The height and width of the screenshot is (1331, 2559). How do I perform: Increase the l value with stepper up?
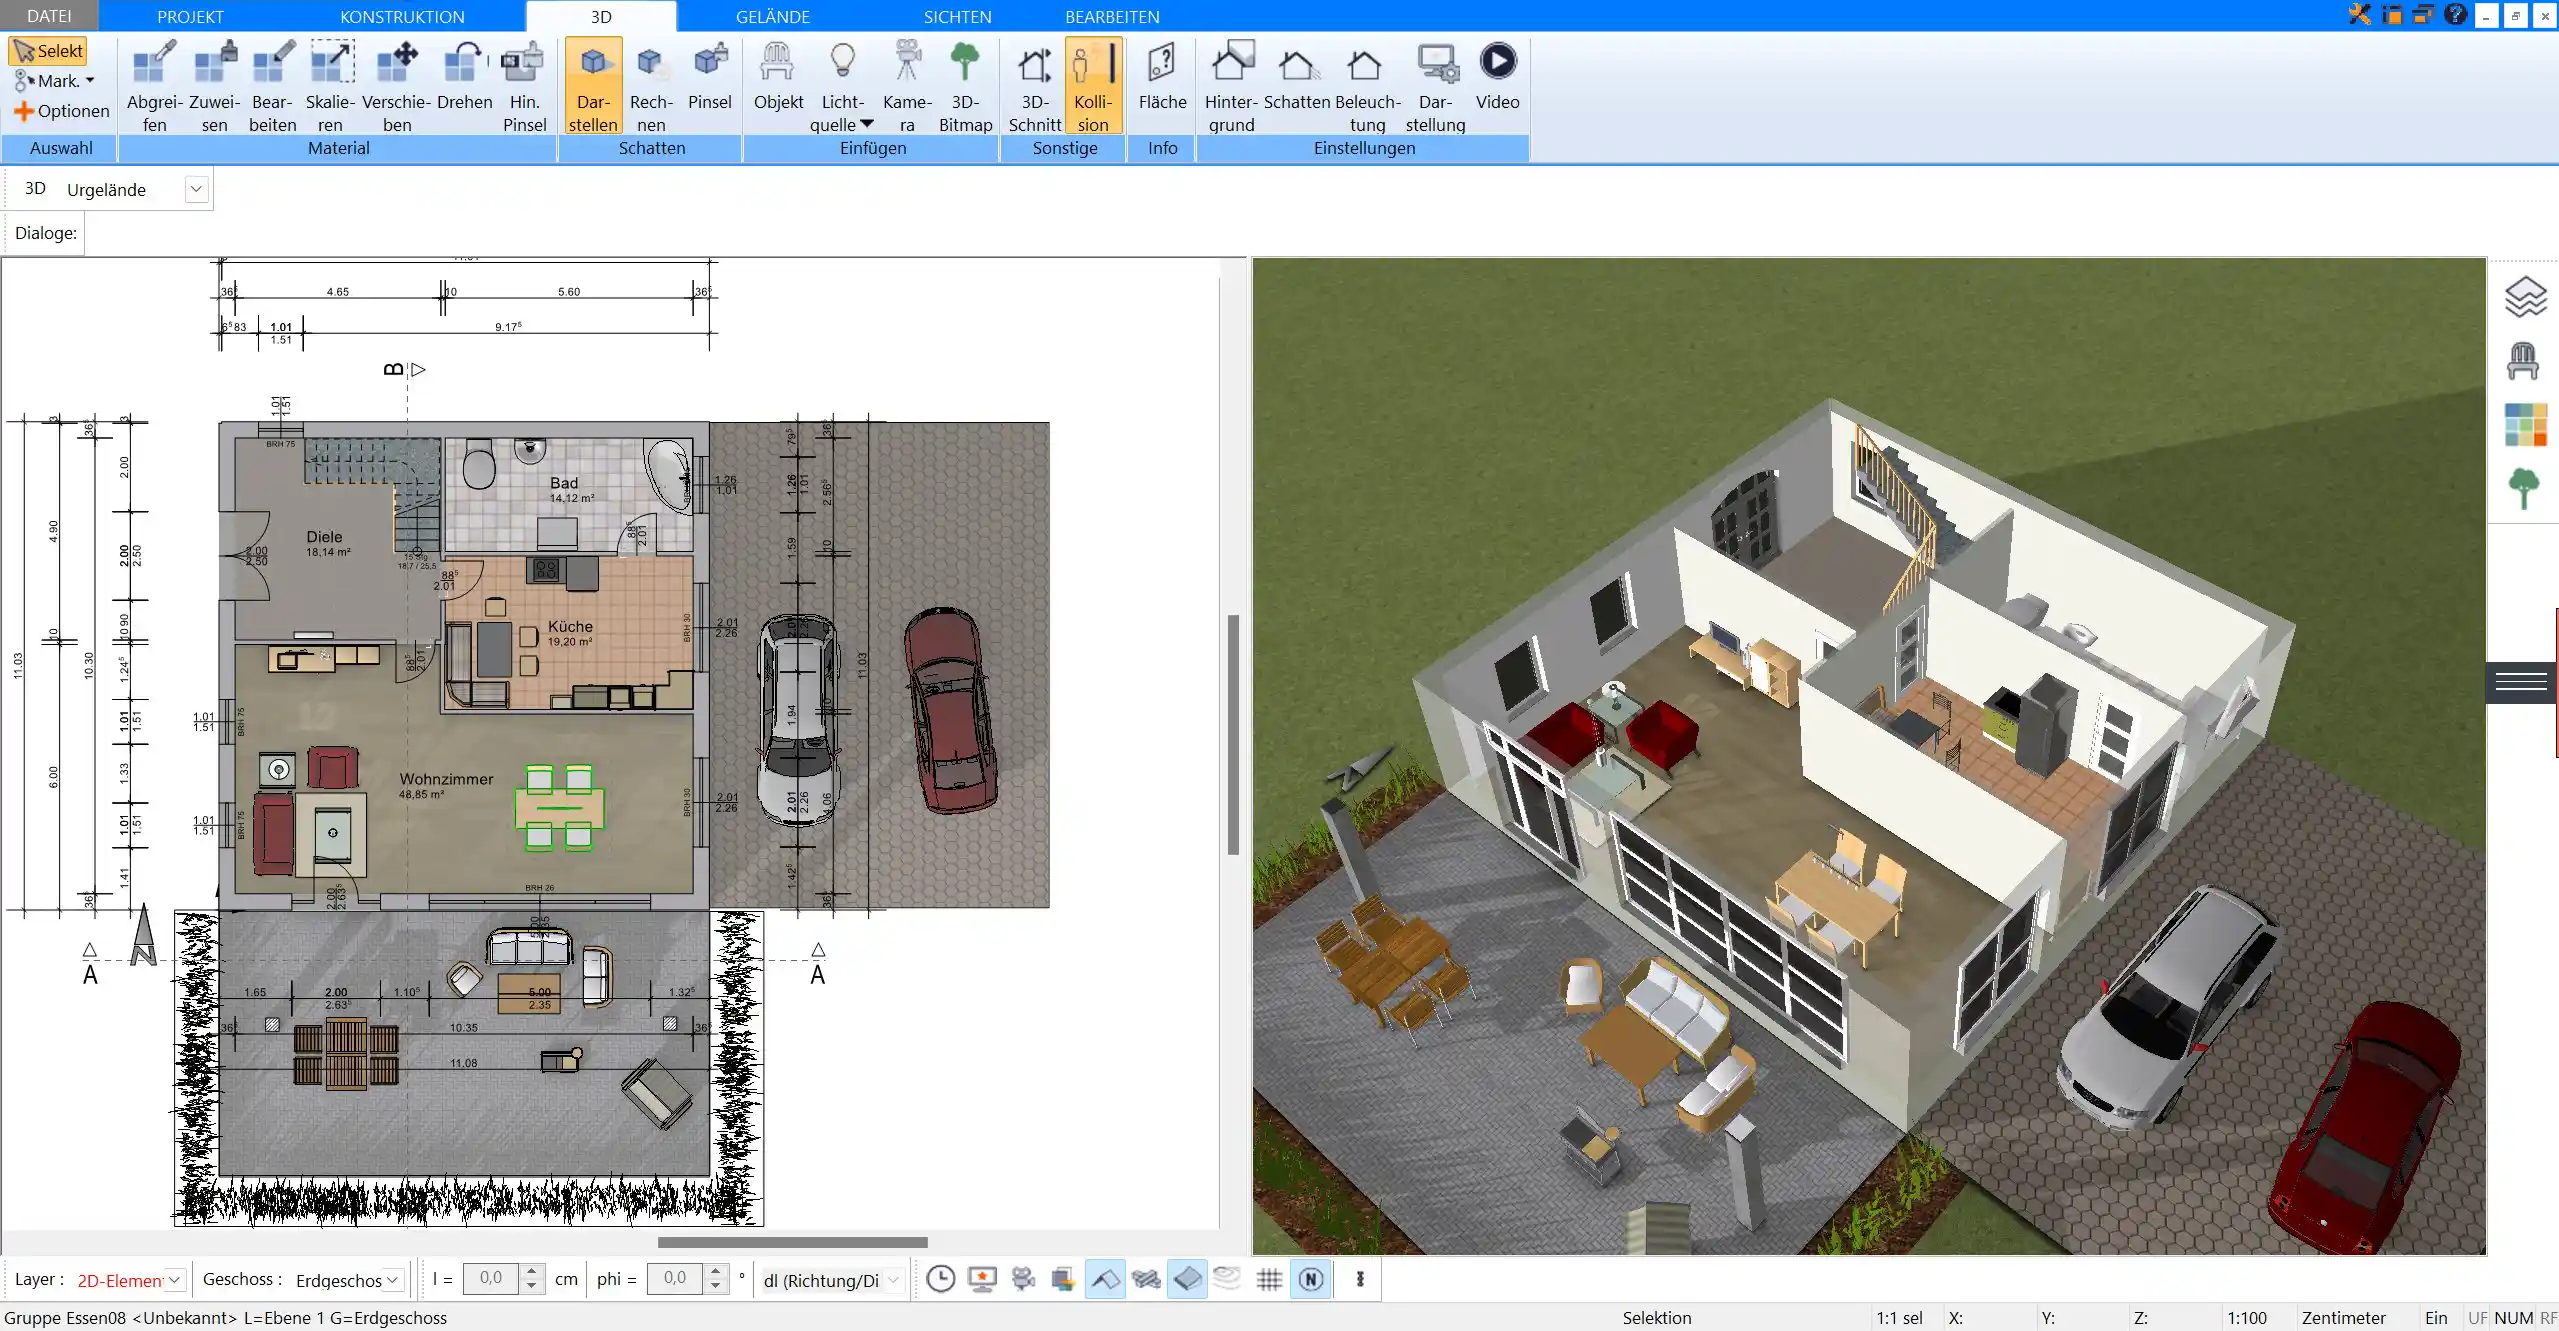tap(532, 1272)
